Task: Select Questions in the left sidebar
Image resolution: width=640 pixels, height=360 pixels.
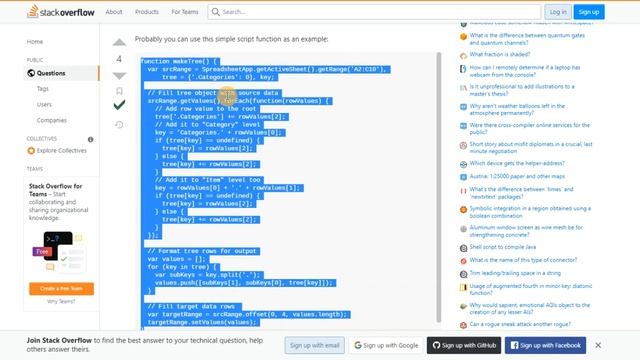Action: [51, 73]
